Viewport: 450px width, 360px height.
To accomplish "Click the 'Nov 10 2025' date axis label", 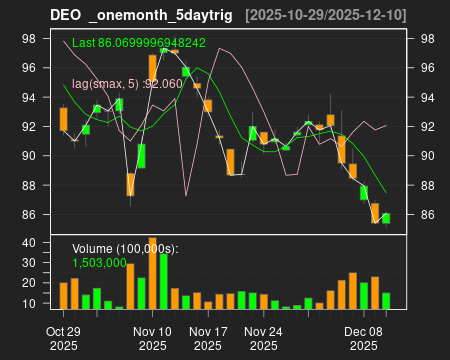I will (152, 339).
